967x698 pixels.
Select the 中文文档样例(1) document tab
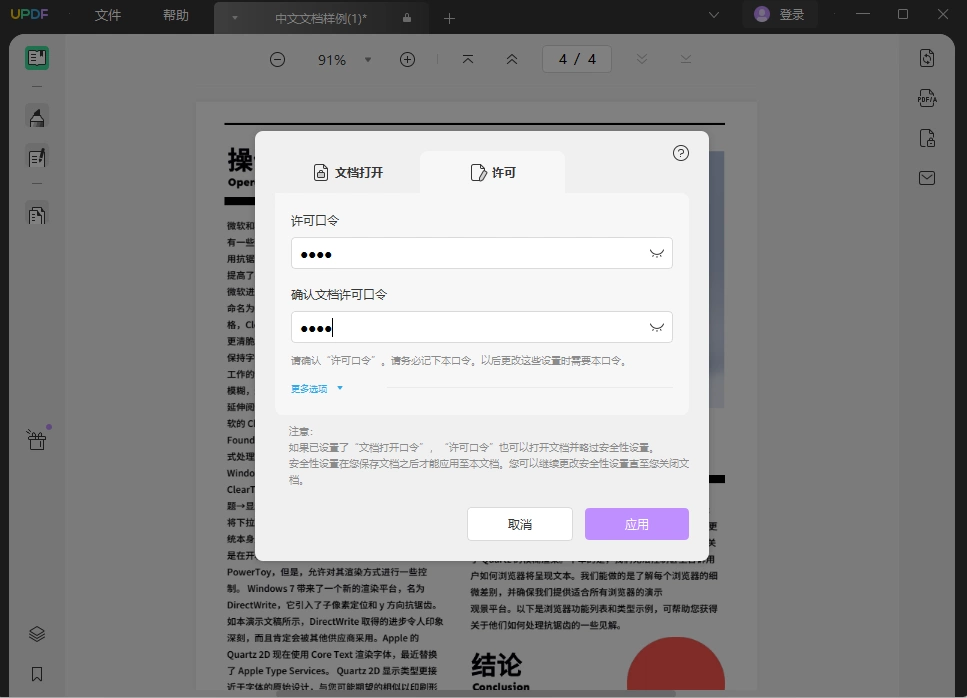pyautogui.click(x=321, y=18)
